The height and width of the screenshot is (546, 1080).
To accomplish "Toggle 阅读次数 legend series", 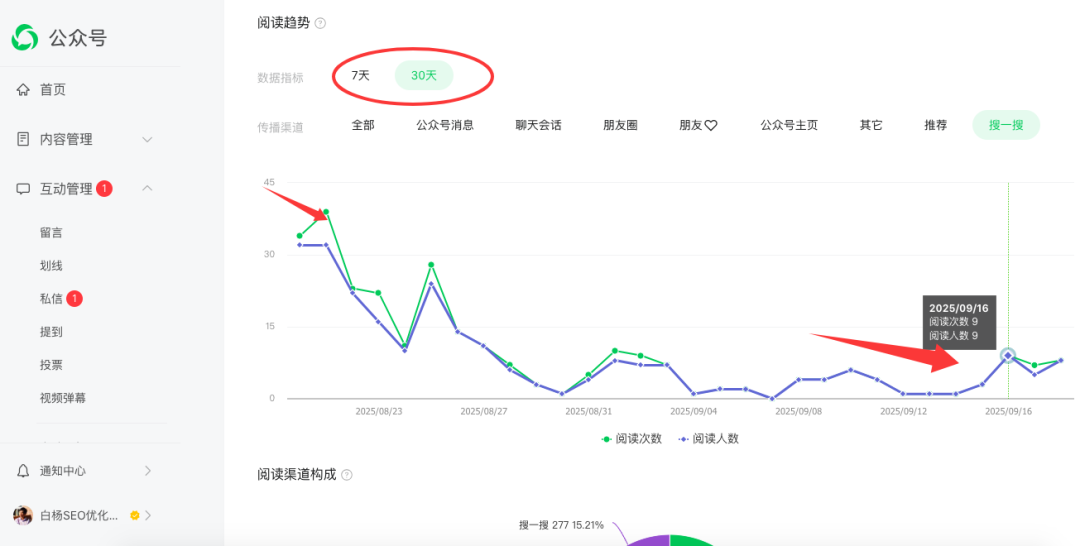I will click(631, 438).
